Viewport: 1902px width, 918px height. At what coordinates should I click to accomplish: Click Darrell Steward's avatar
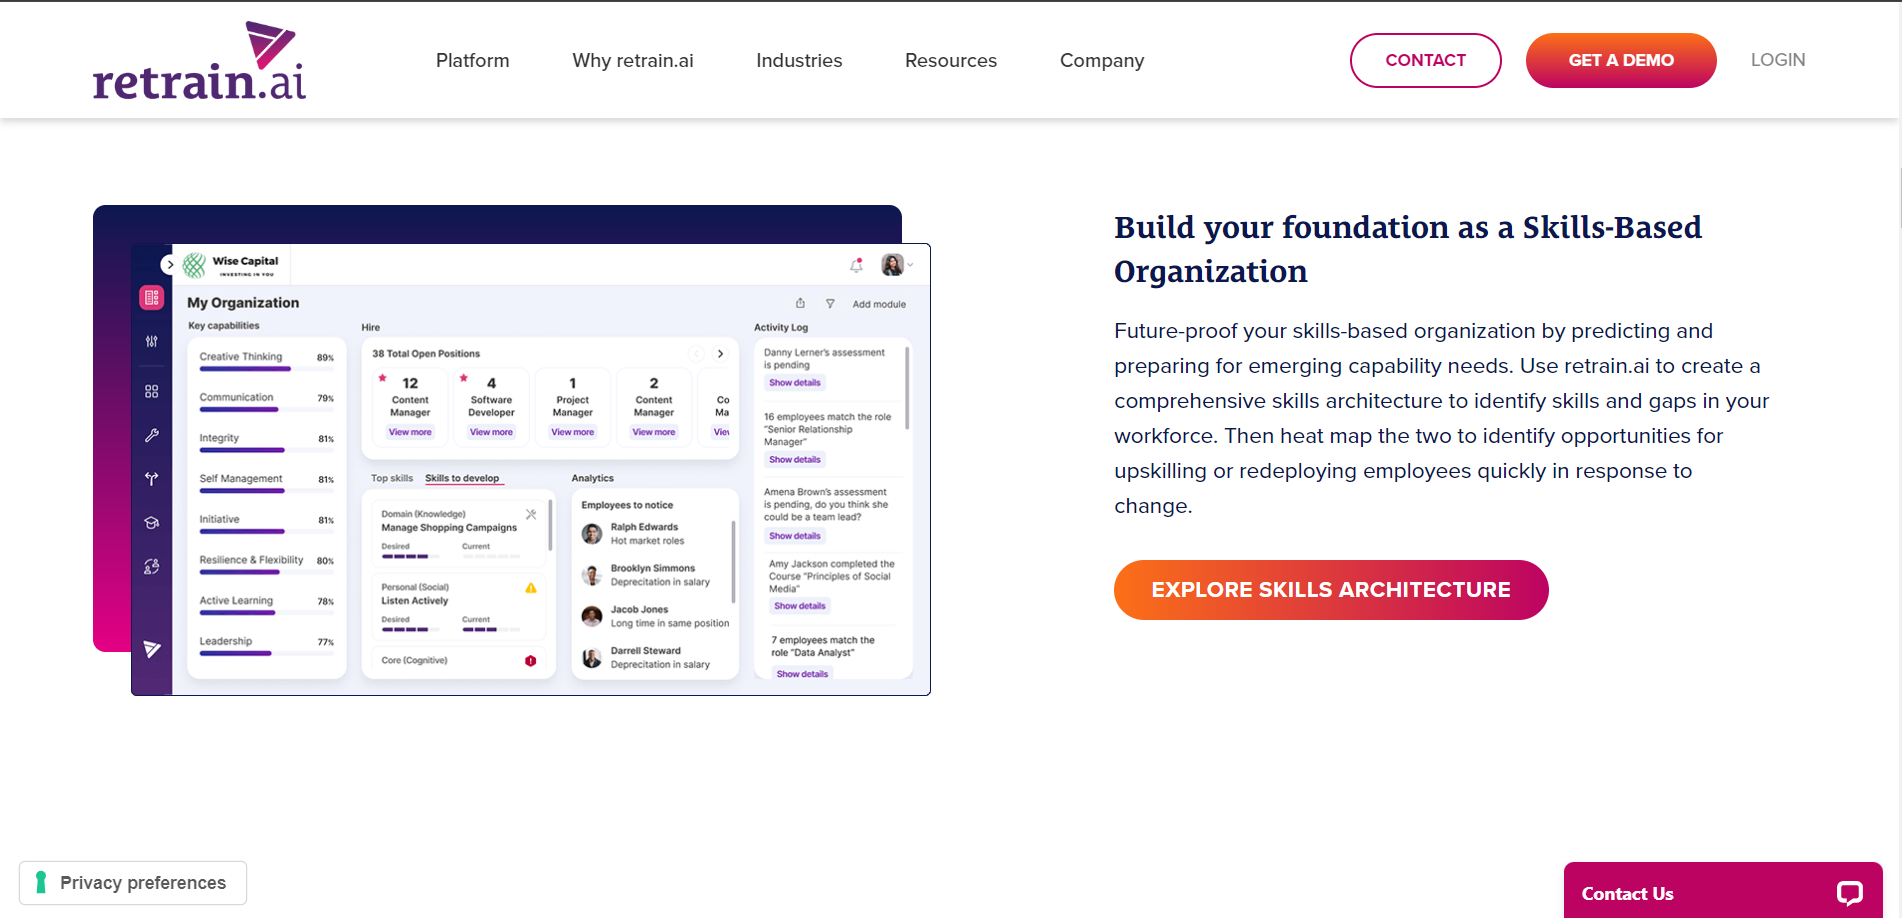[592, 657]
